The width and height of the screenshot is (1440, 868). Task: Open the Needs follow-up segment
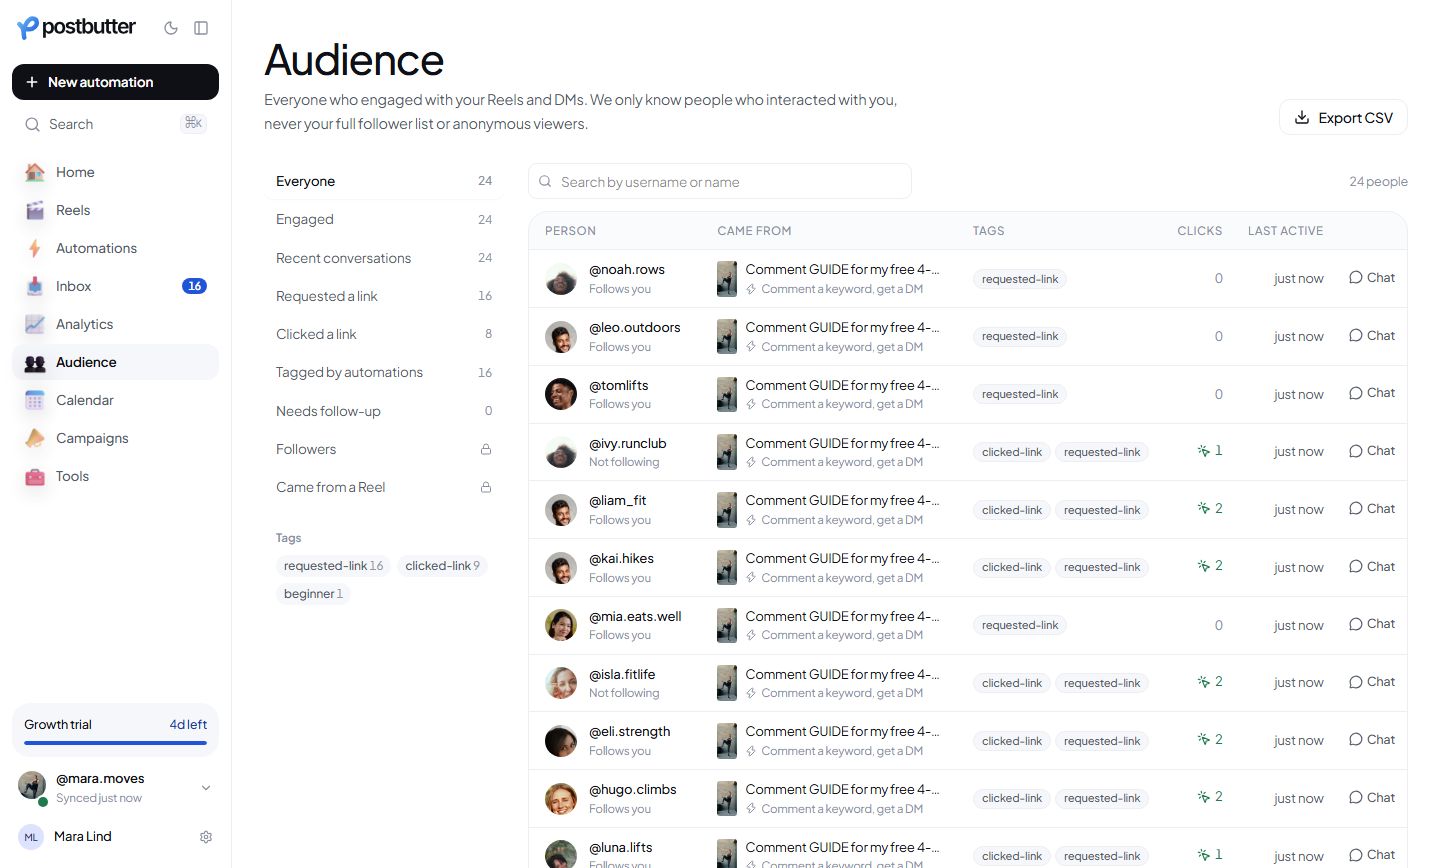tap(384, 411)
